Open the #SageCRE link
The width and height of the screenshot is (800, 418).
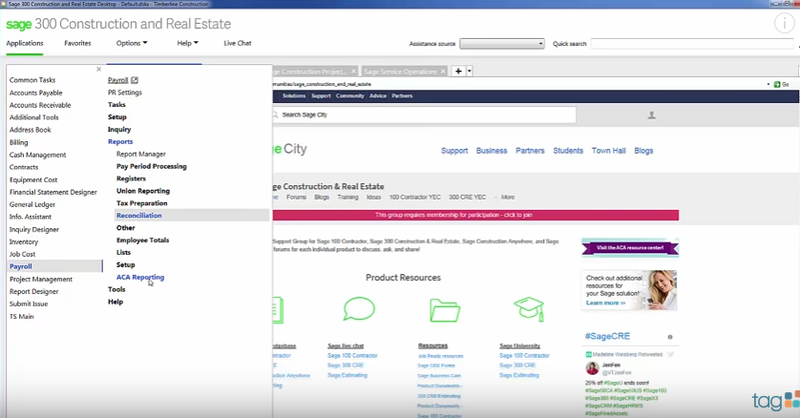pyautogui.click(x=607, y=336)
